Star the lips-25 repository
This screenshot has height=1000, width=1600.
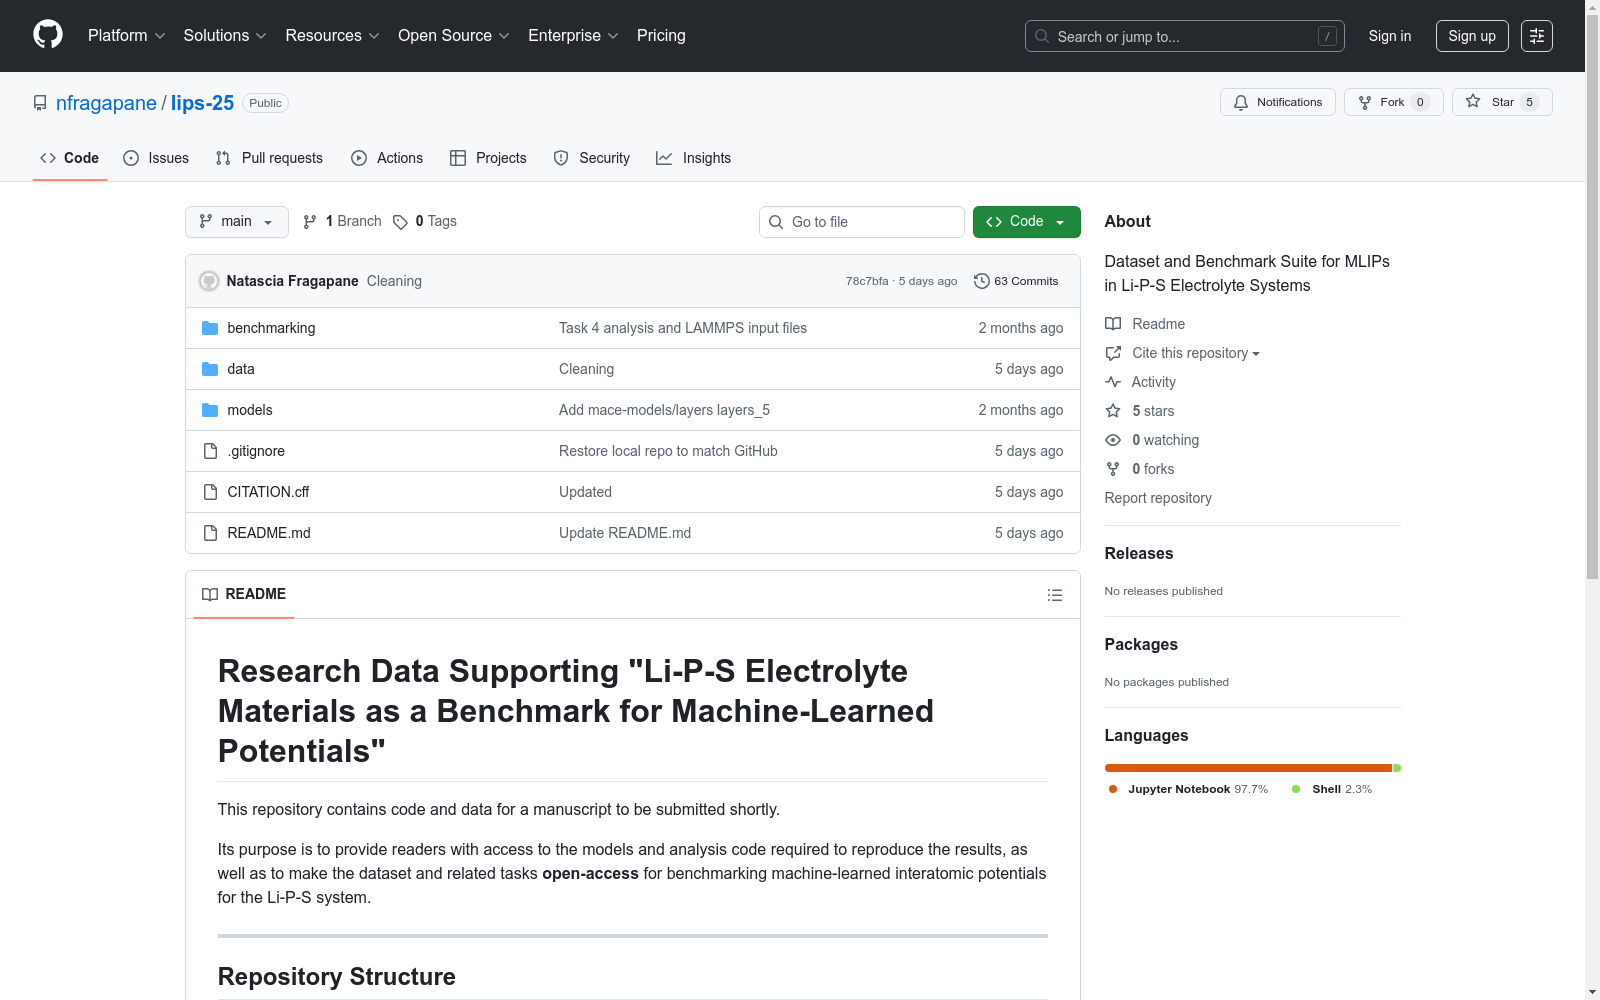point(1501,102)
